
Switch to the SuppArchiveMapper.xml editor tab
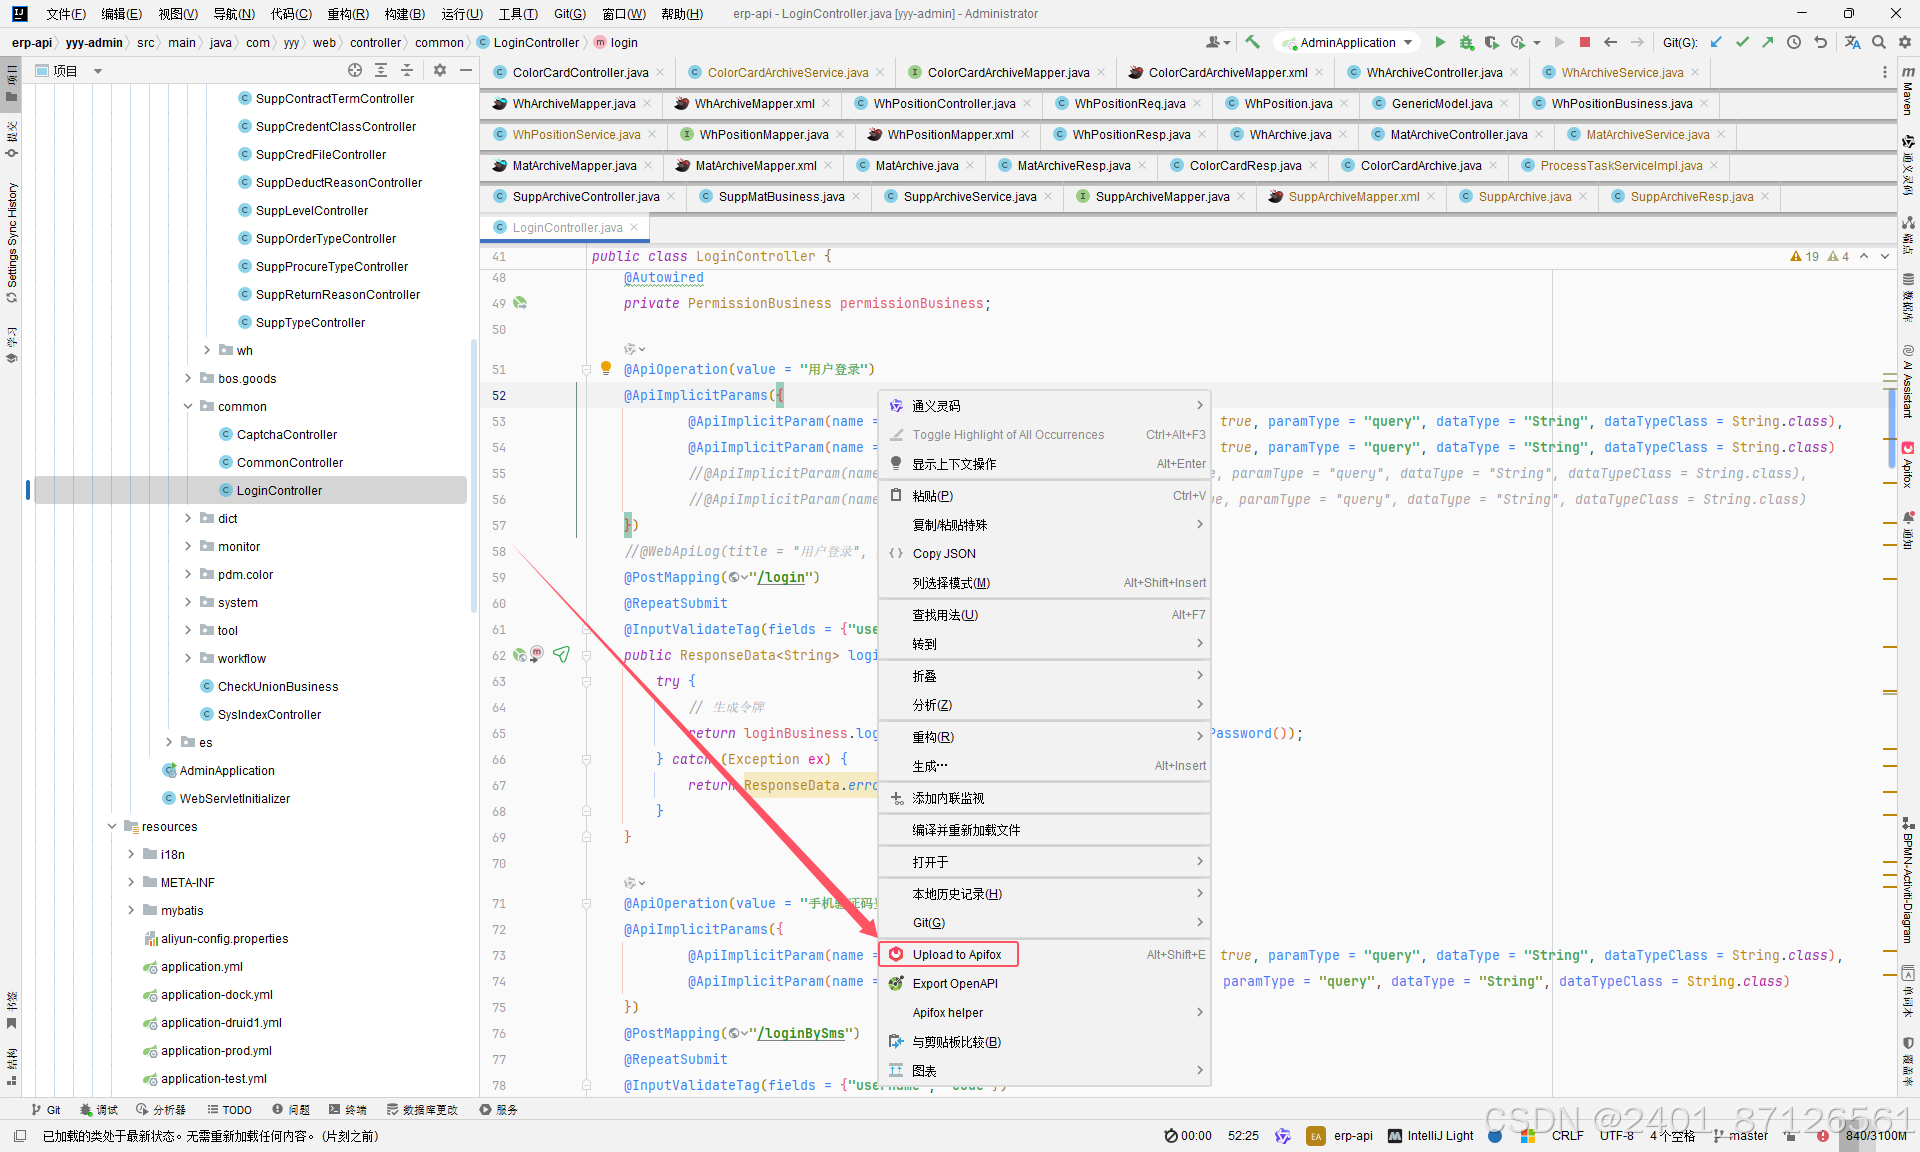point(1352,196)
